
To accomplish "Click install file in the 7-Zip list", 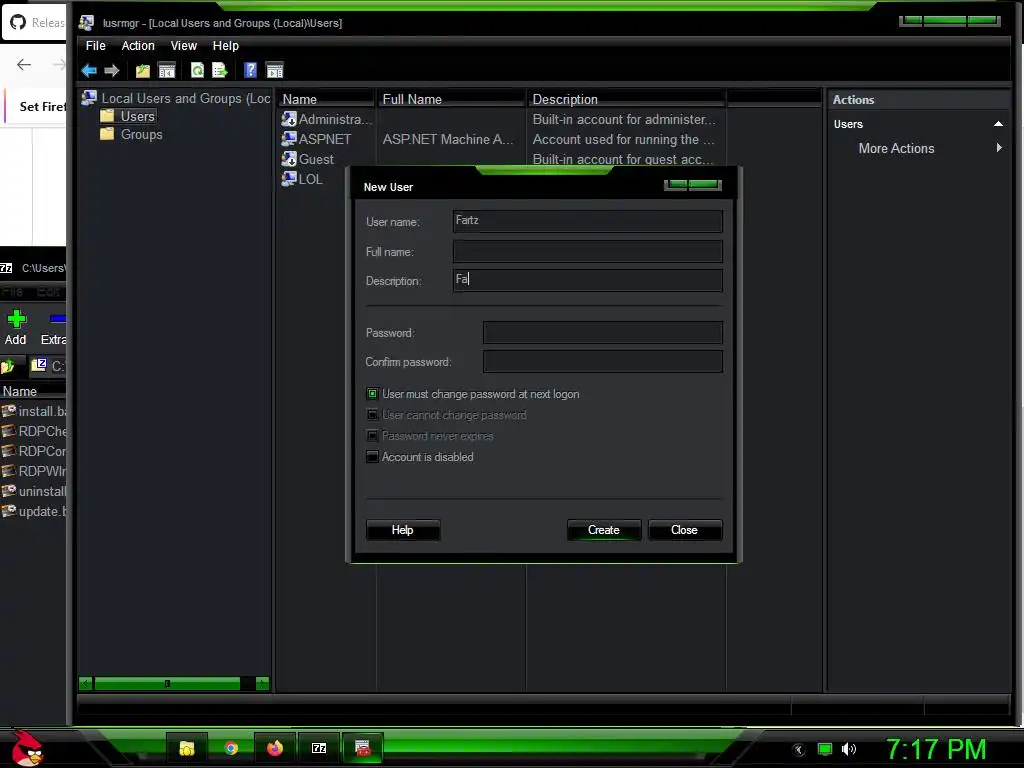I will (34, 411).
